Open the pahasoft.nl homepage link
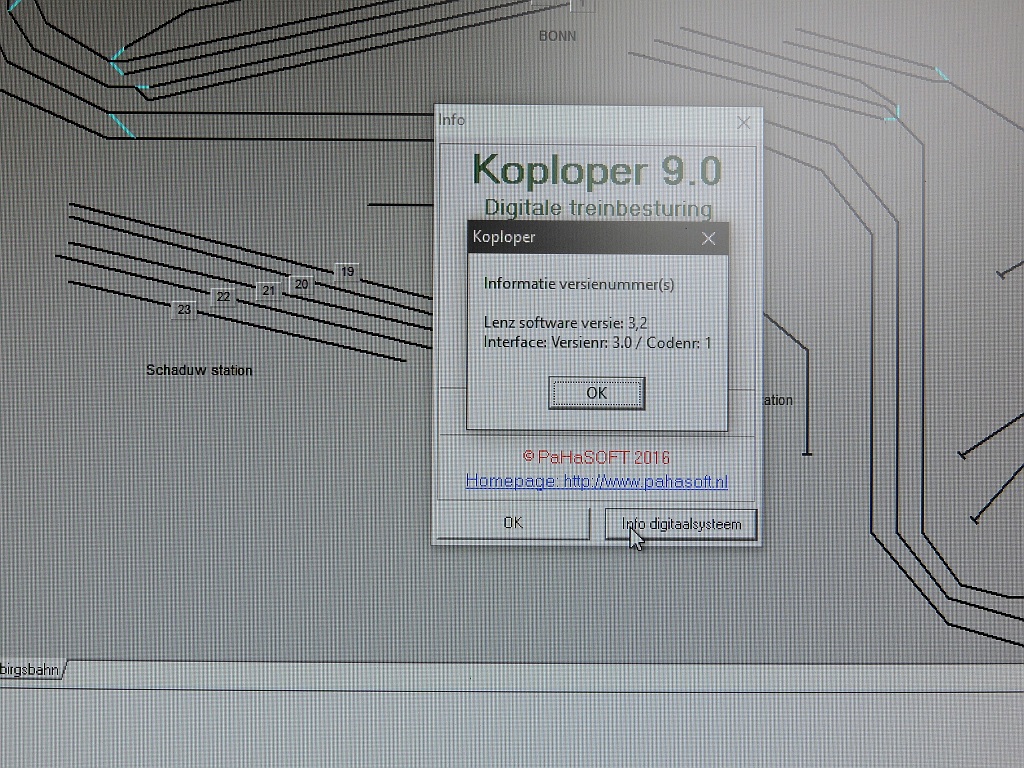1024x768 pixels. pyautogui.click(x=596, y=481)
